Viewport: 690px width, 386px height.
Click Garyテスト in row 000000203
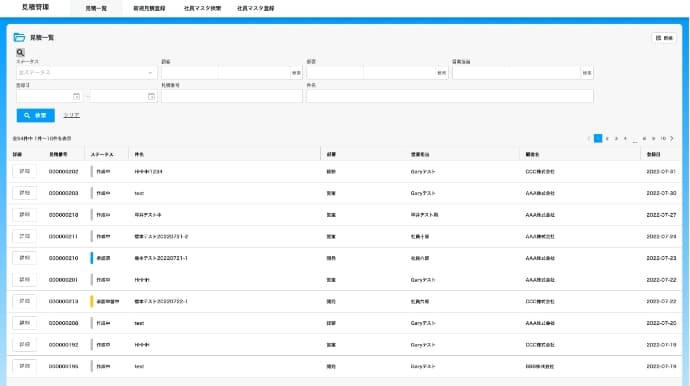(x=423, y=193)
